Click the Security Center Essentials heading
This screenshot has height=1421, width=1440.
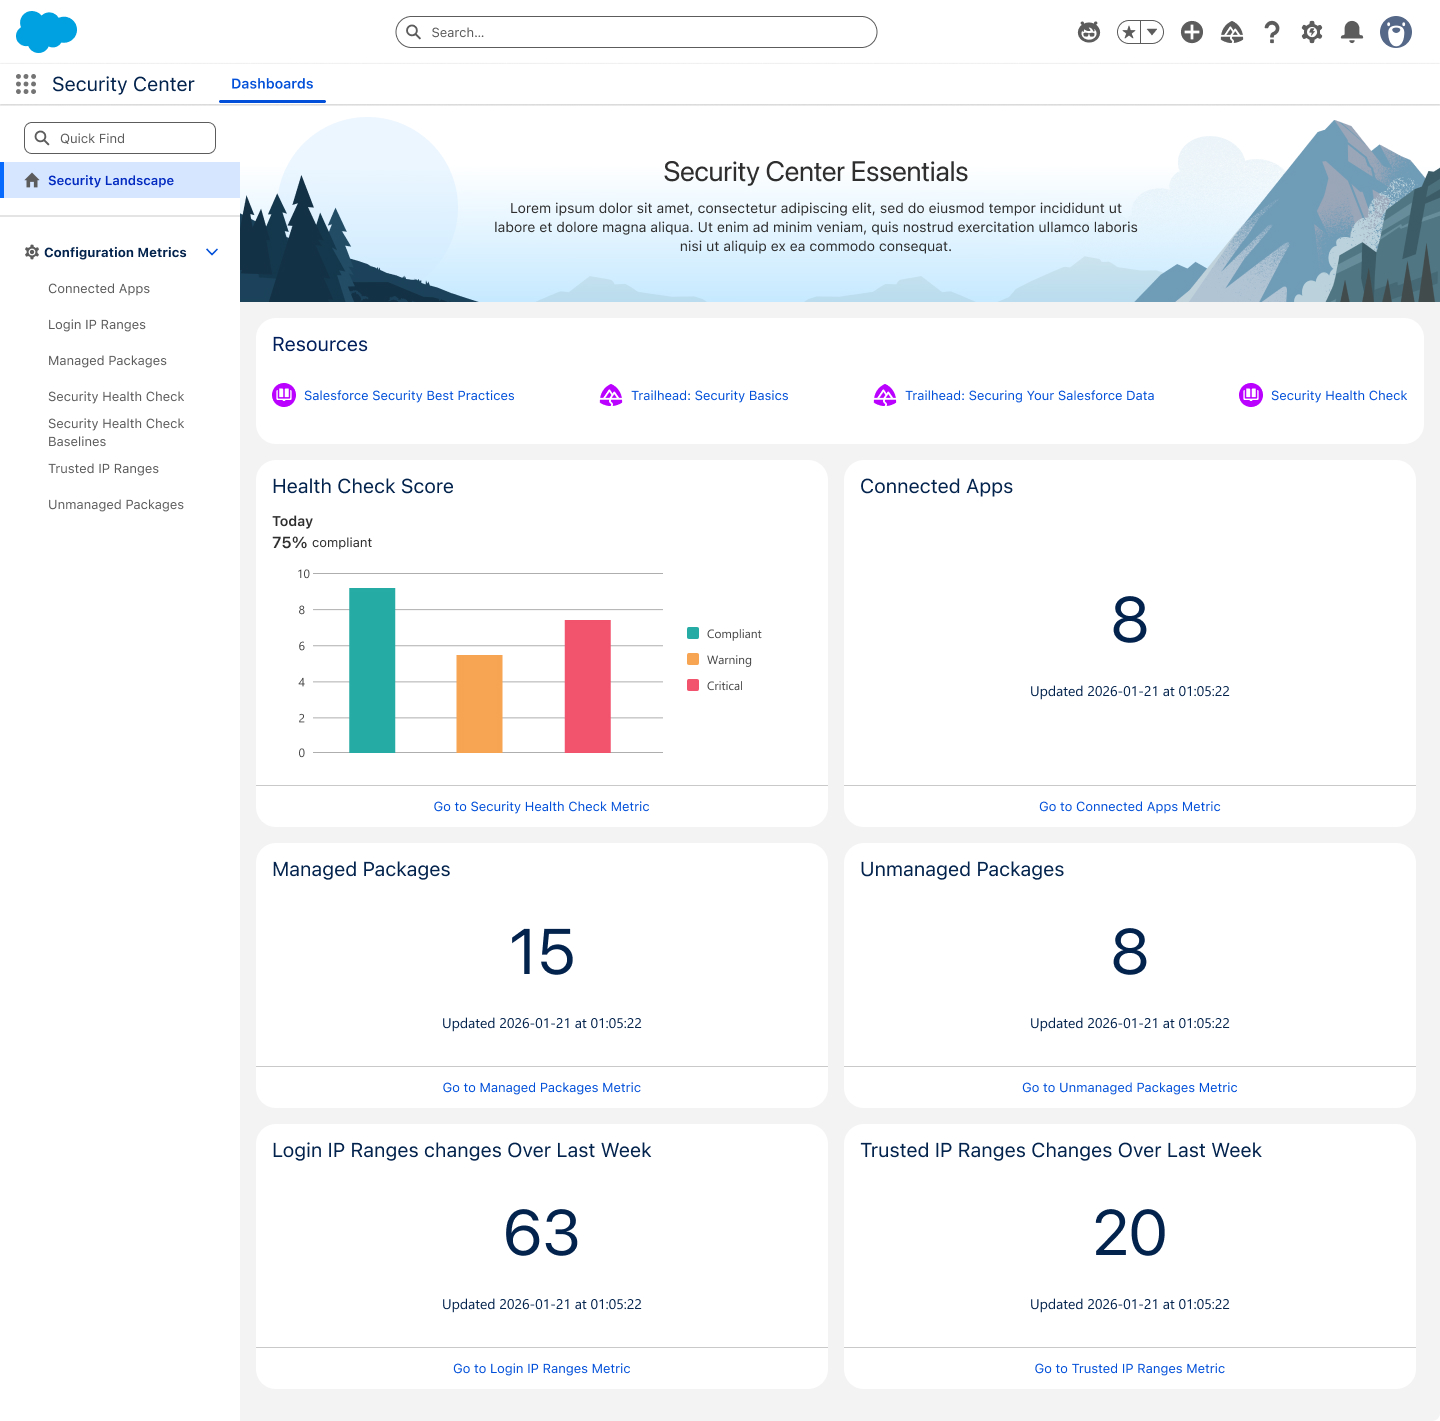(816, 172)
